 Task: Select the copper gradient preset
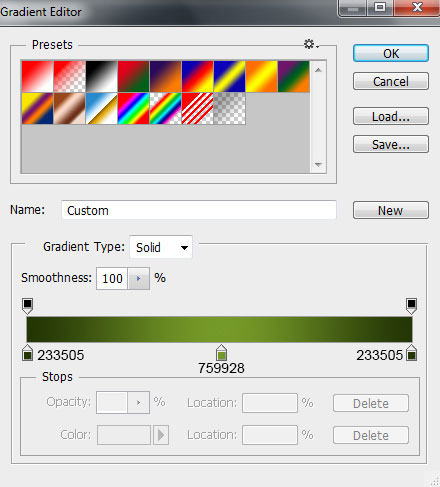click(x=69, y=108)
